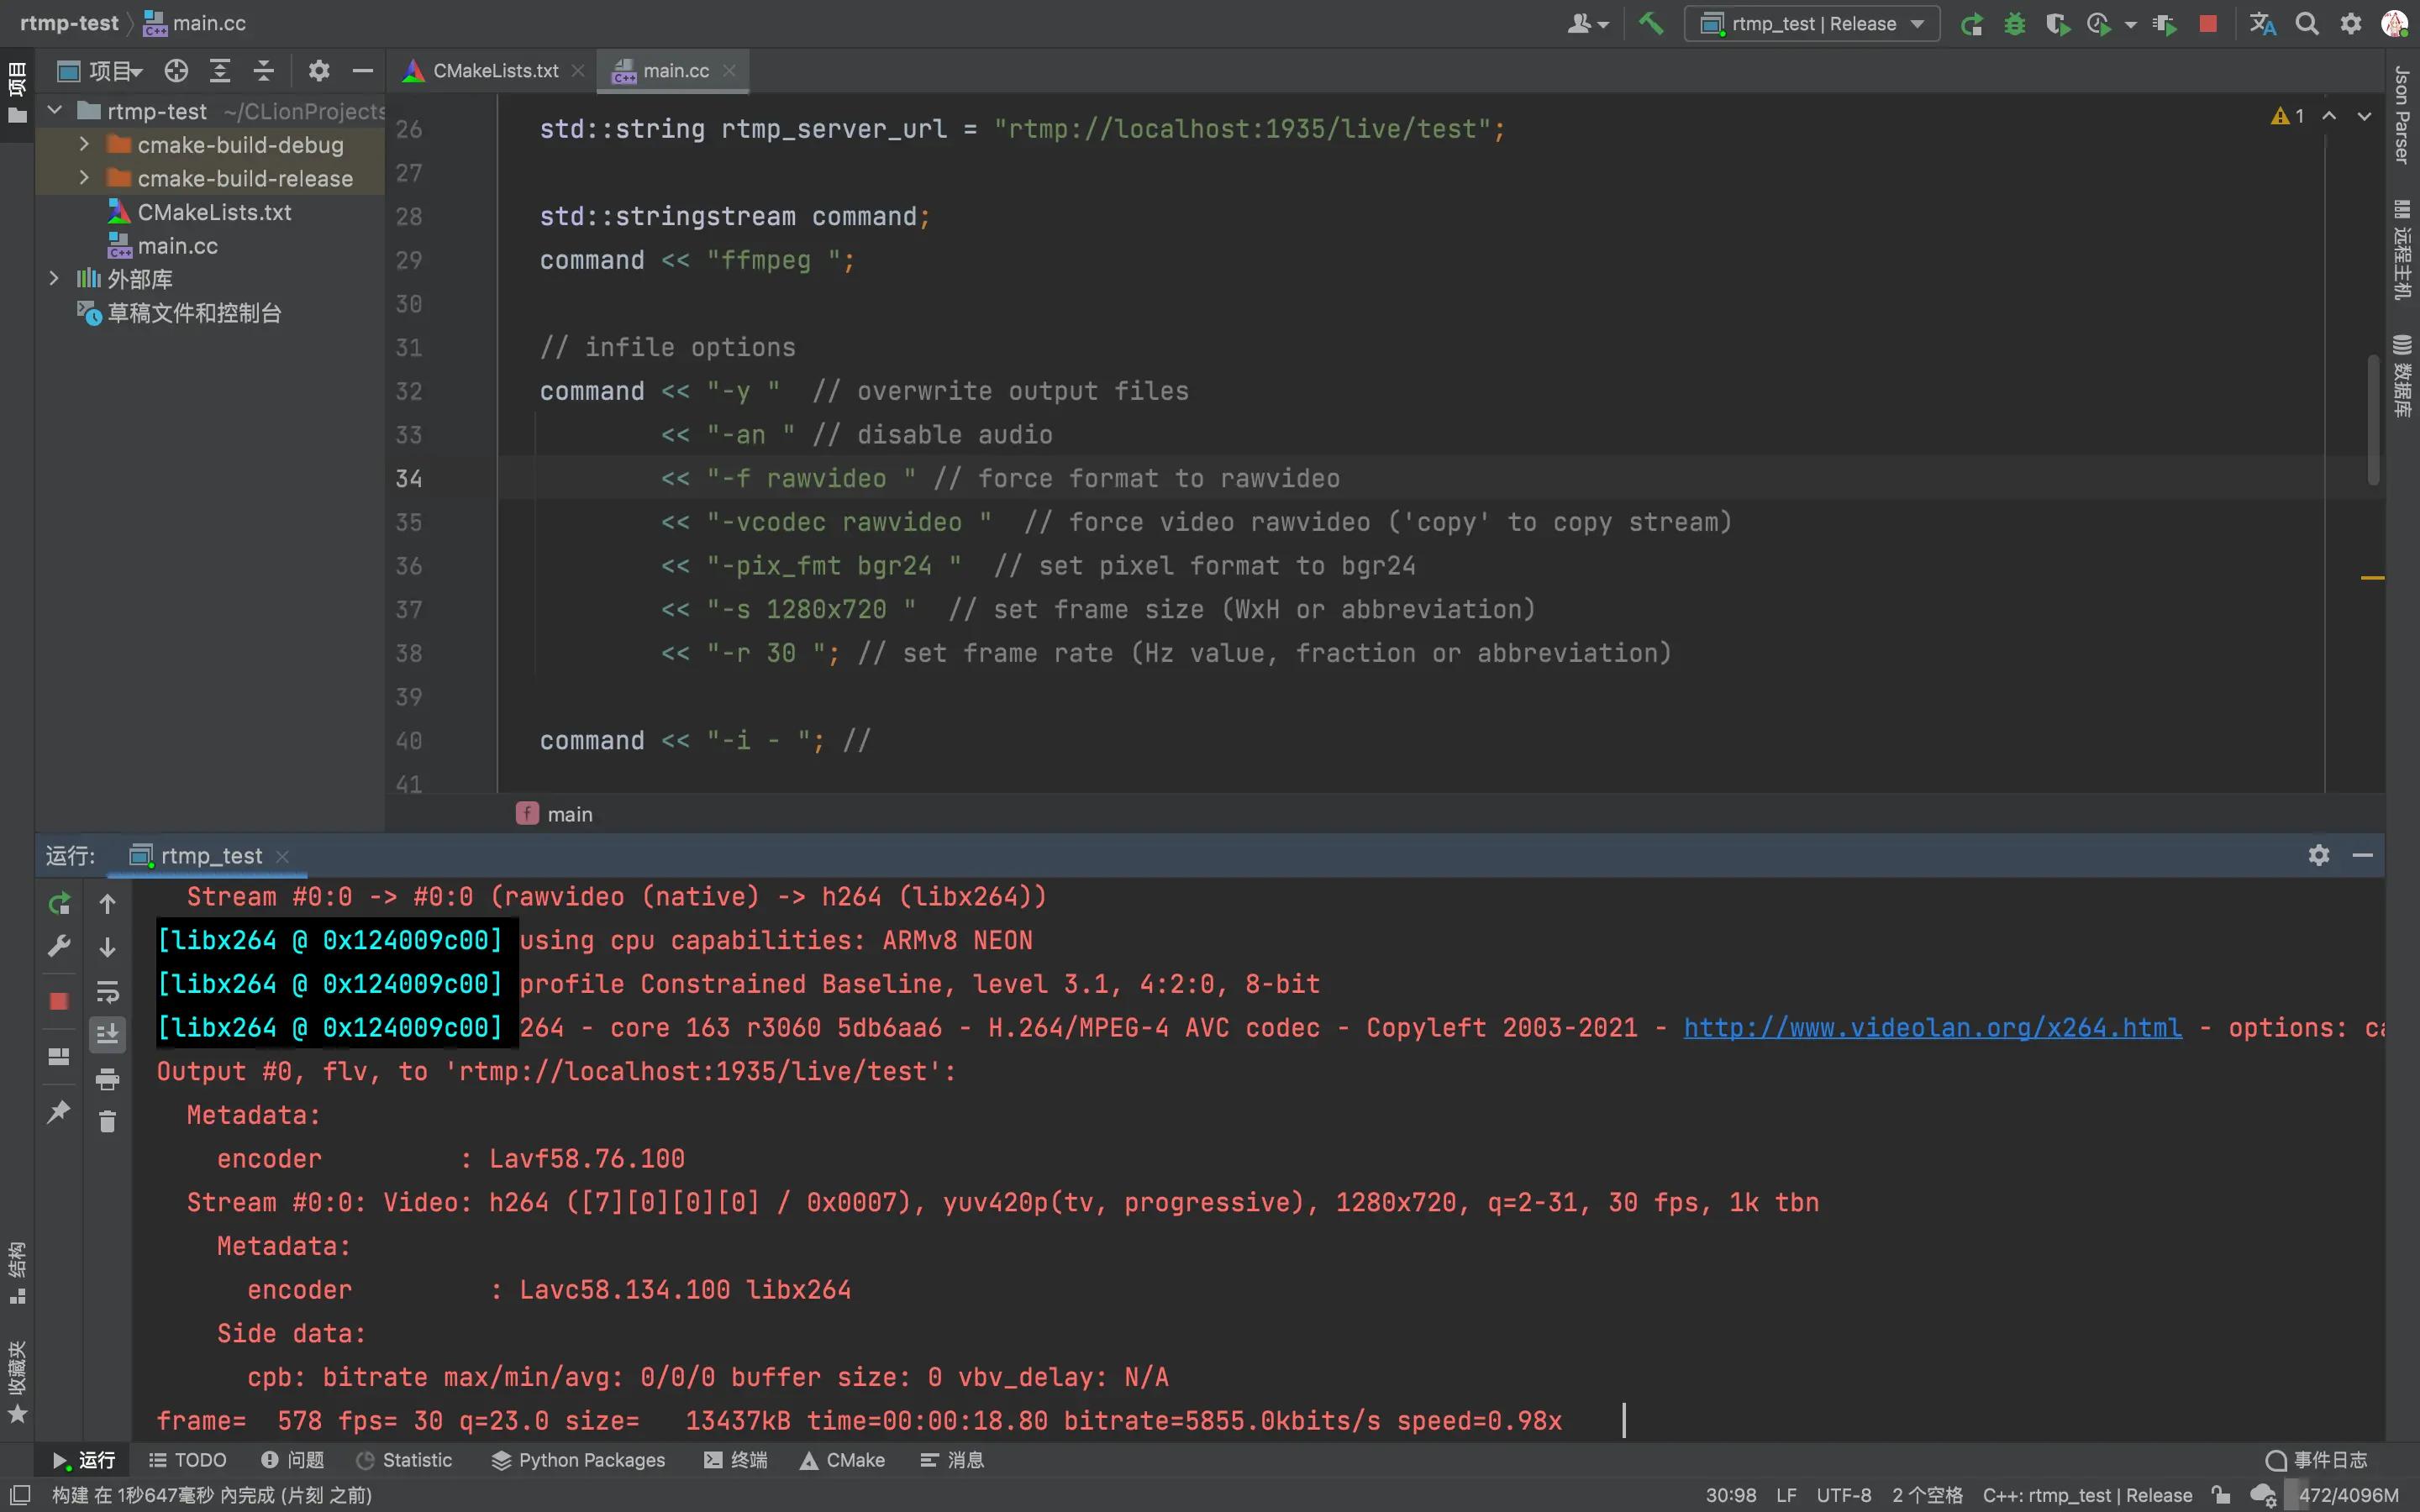The image size is (2420, 1512).
Task: Click the memory indicator 472/4096M
Action: [2347, 1495]
